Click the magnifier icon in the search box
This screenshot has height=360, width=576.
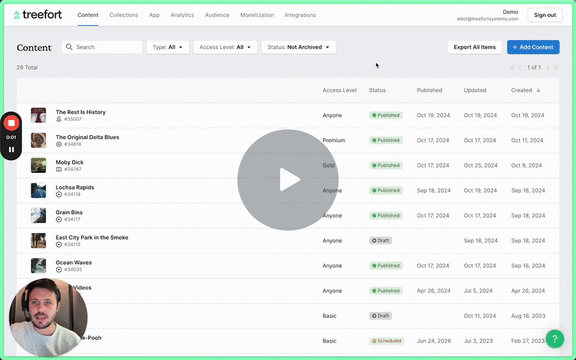[69, 47]
